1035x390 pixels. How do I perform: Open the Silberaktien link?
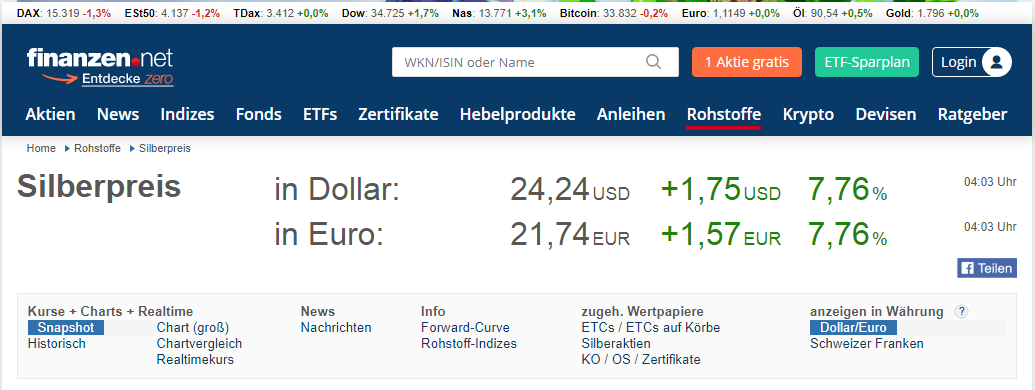pyautogui.click(x=616, y=343)
